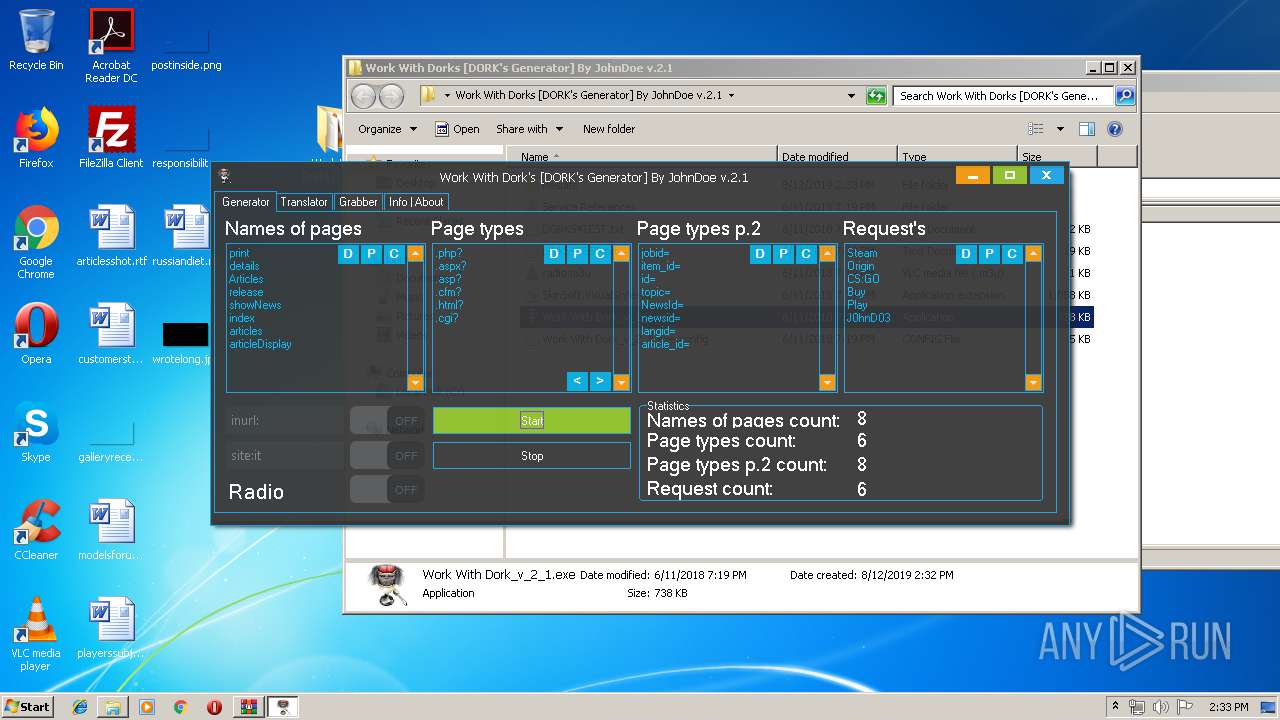Click Date modified column header in Explorer
The height and width of the screenshot is (720, 1280).
point(837,156)
